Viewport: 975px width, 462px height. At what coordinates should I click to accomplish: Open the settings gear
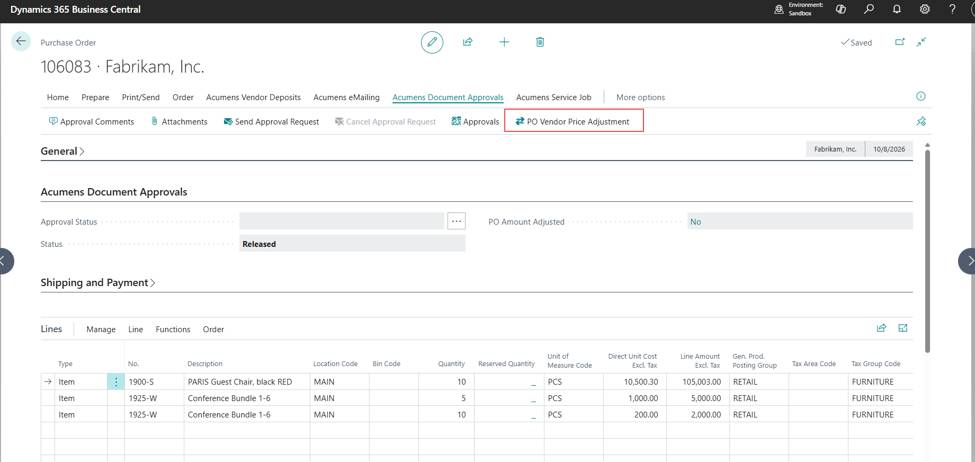[925, 9]
